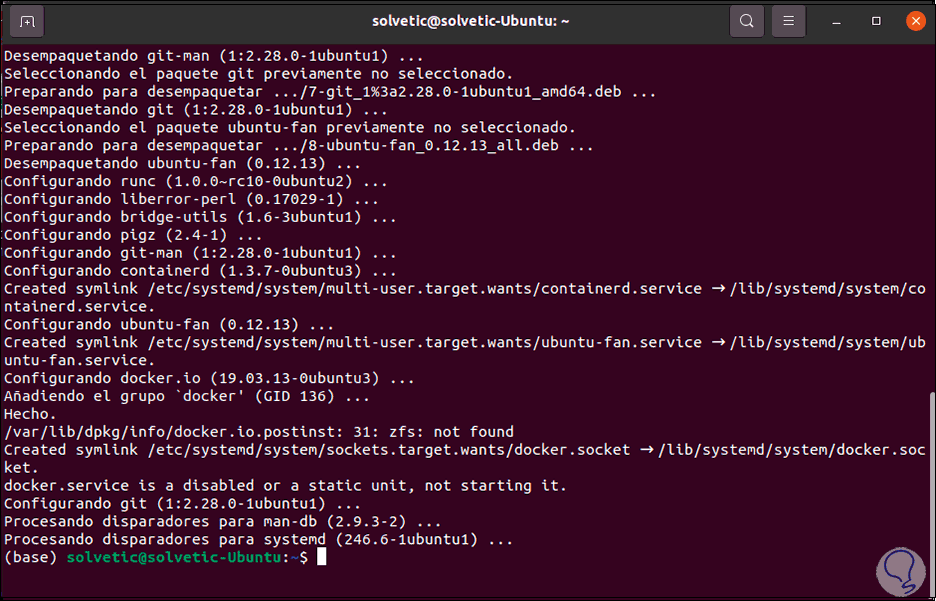Open a new terminal tab
The width and height of the screenshot is (936, 601).
(x=26, y=20)
